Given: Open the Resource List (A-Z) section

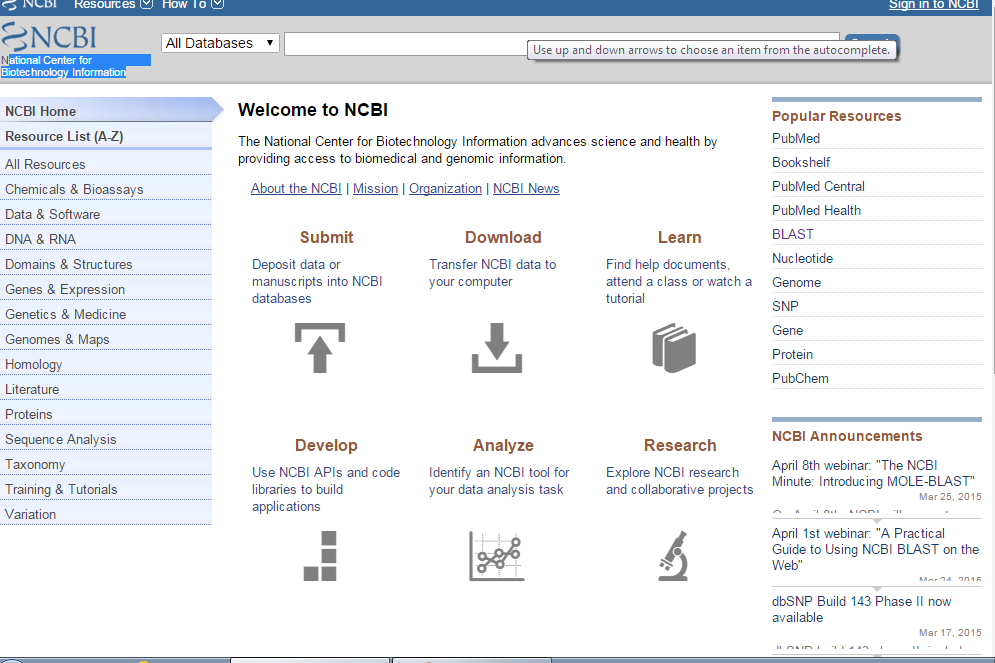Looking at the screenshot, I should click(x=63, y=137).
